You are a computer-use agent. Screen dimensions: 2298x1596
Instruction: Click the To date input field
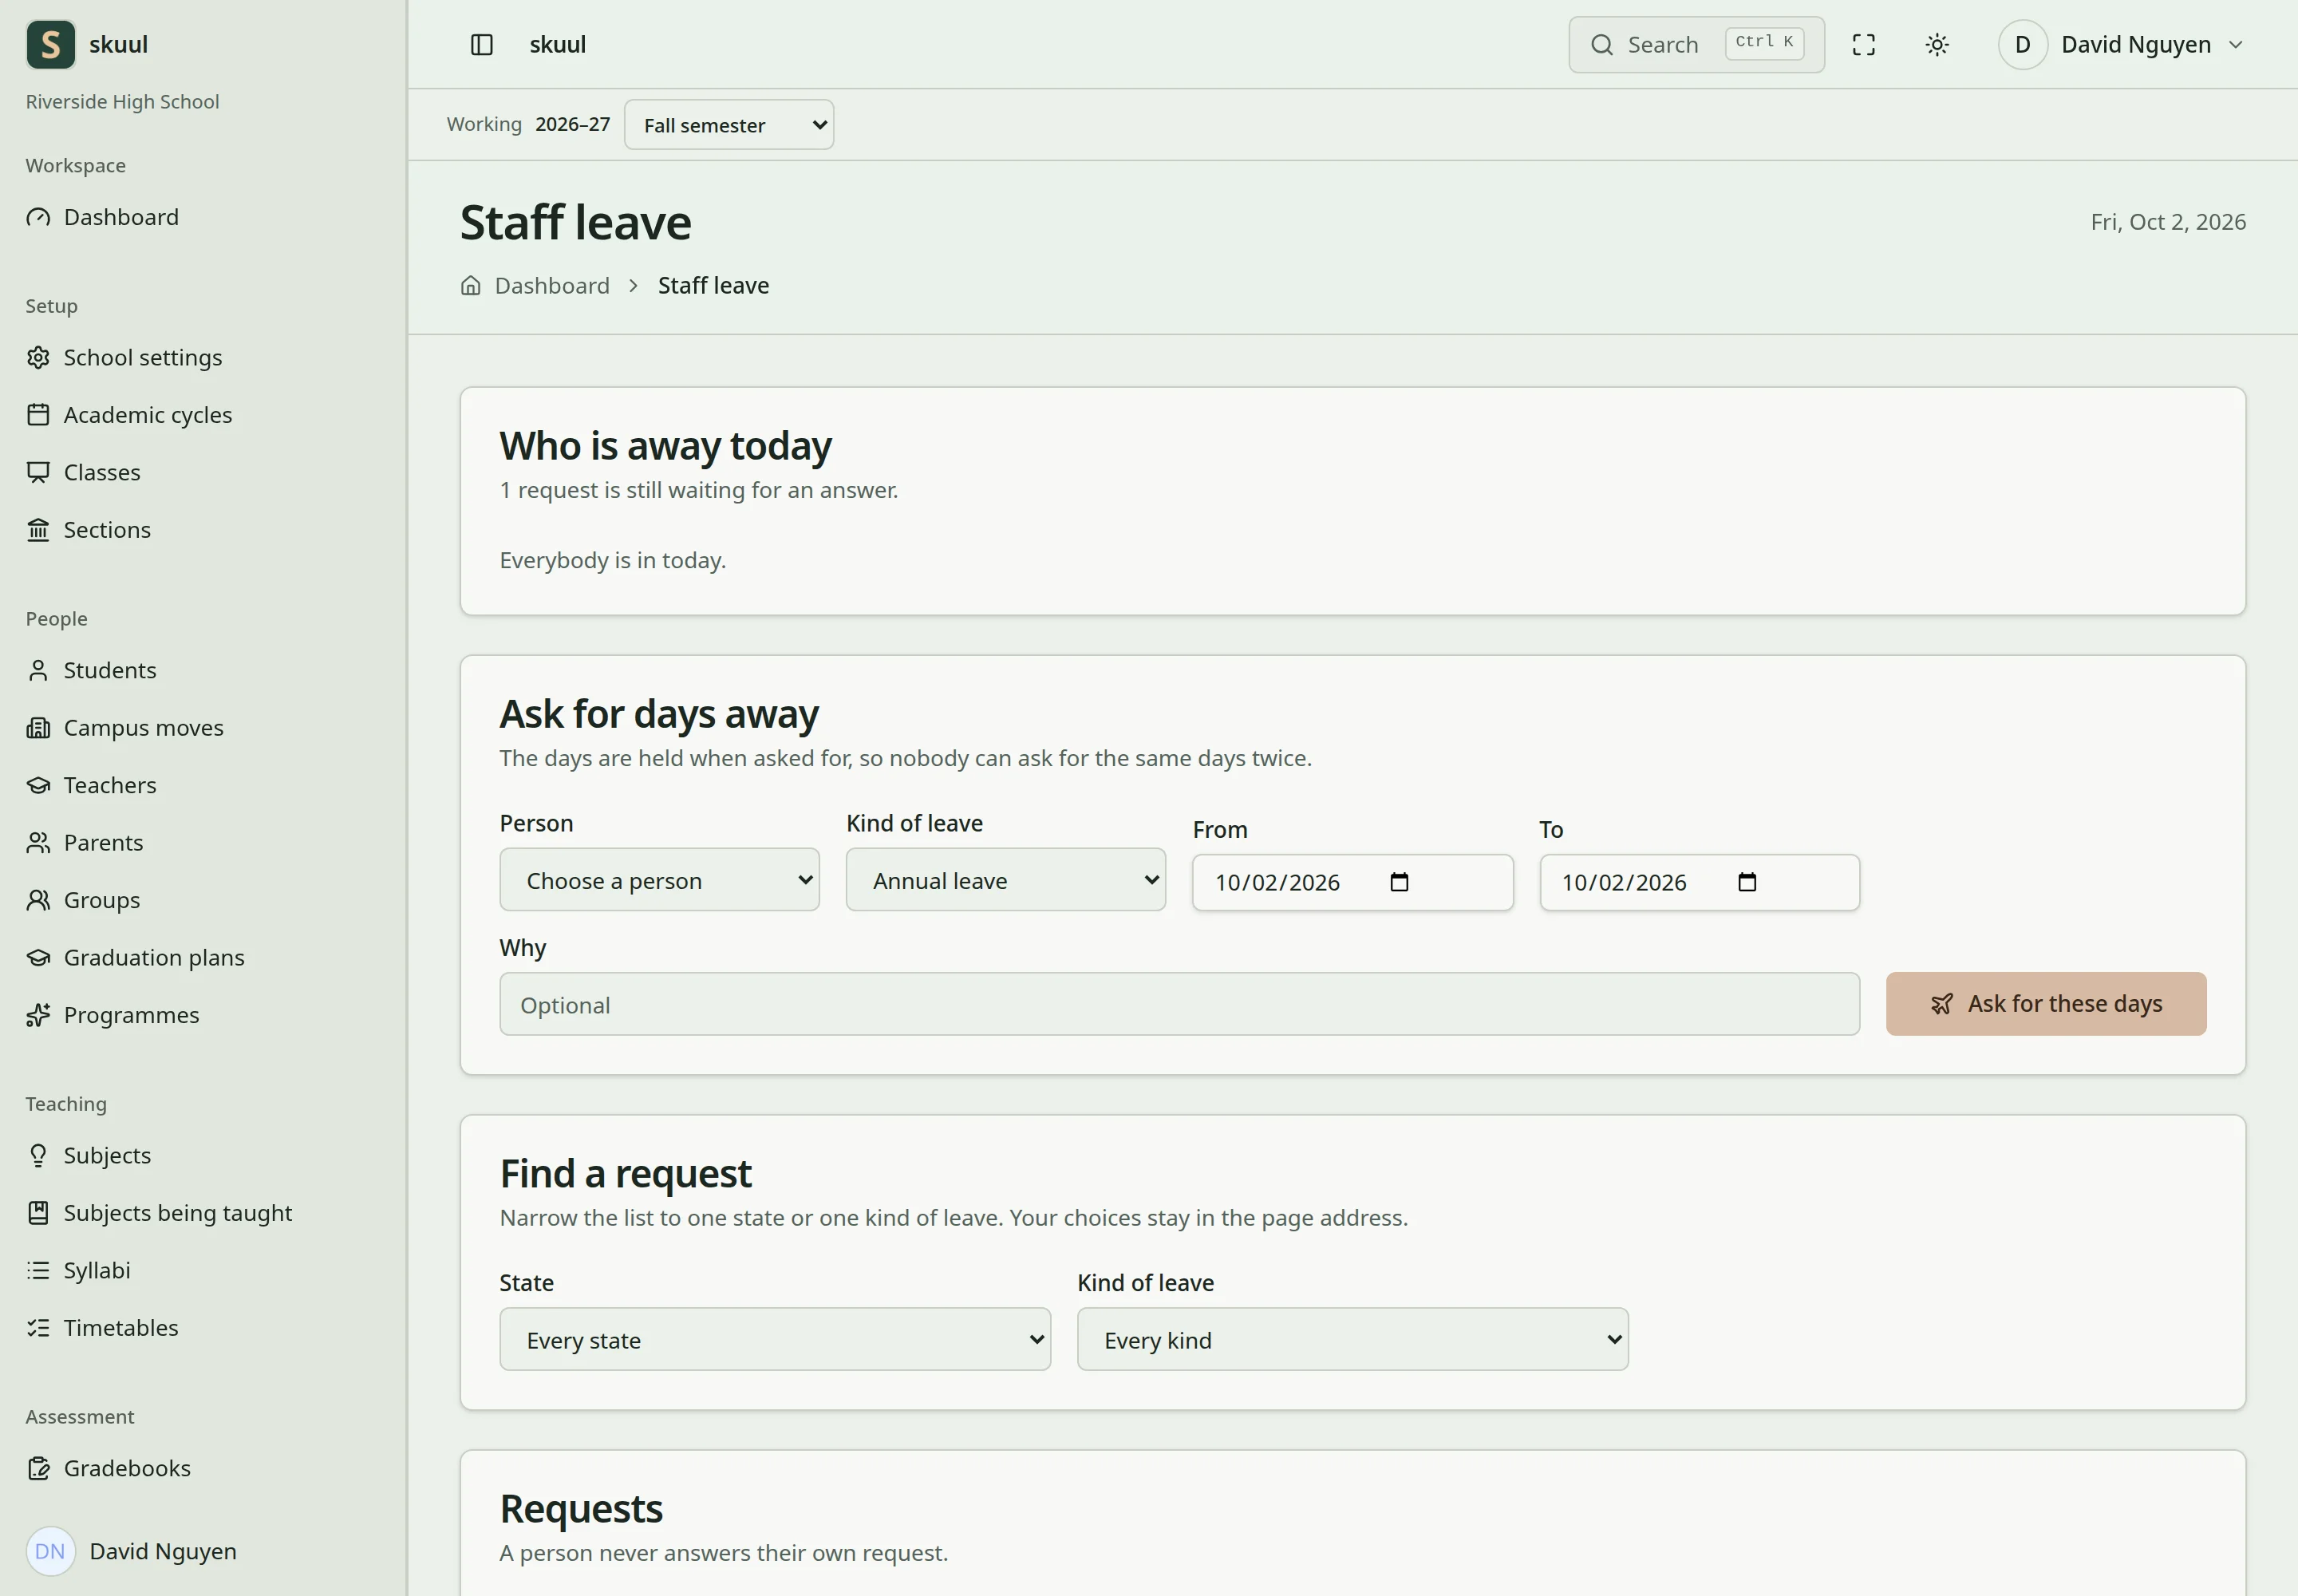1700,882
